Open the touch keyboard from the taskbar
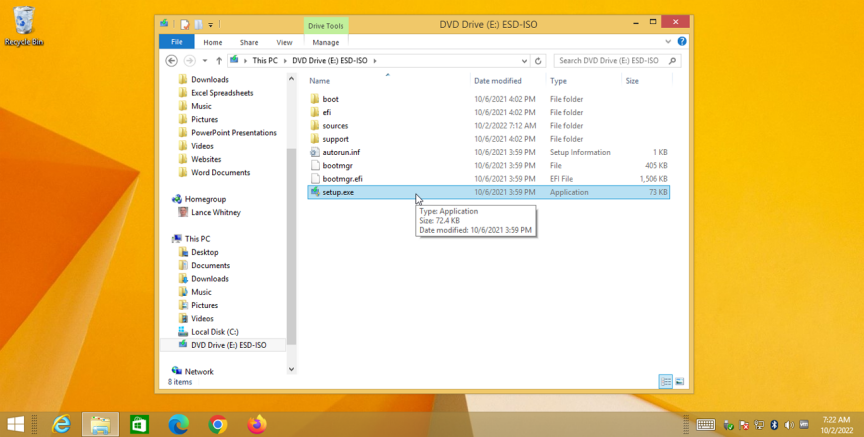This screenshot has height=437, width=864. click(706, 425)
